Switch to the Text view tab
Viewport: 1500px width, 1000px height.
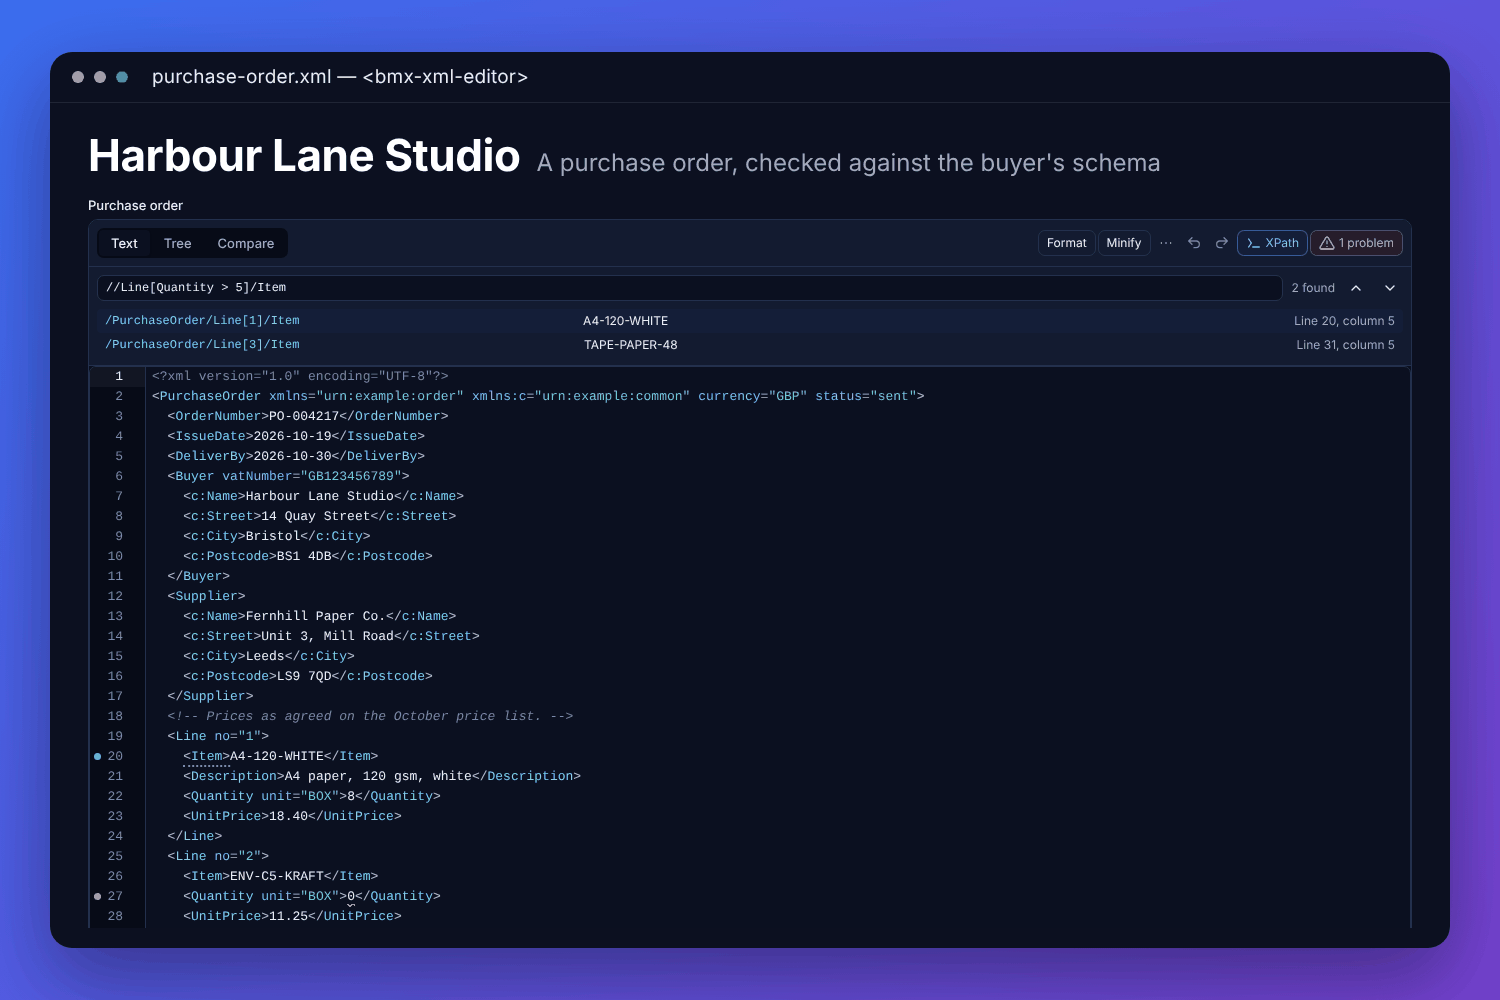[x=125, y=243]
